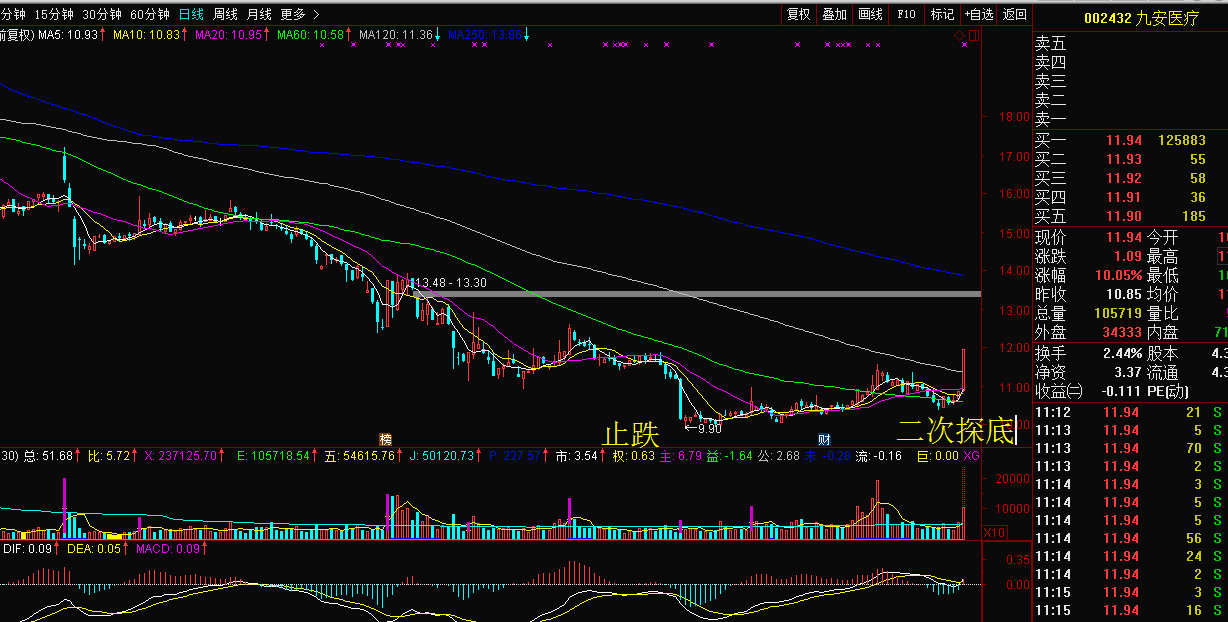Click the gray 13.48-13.30 price band

click(700, 294)
